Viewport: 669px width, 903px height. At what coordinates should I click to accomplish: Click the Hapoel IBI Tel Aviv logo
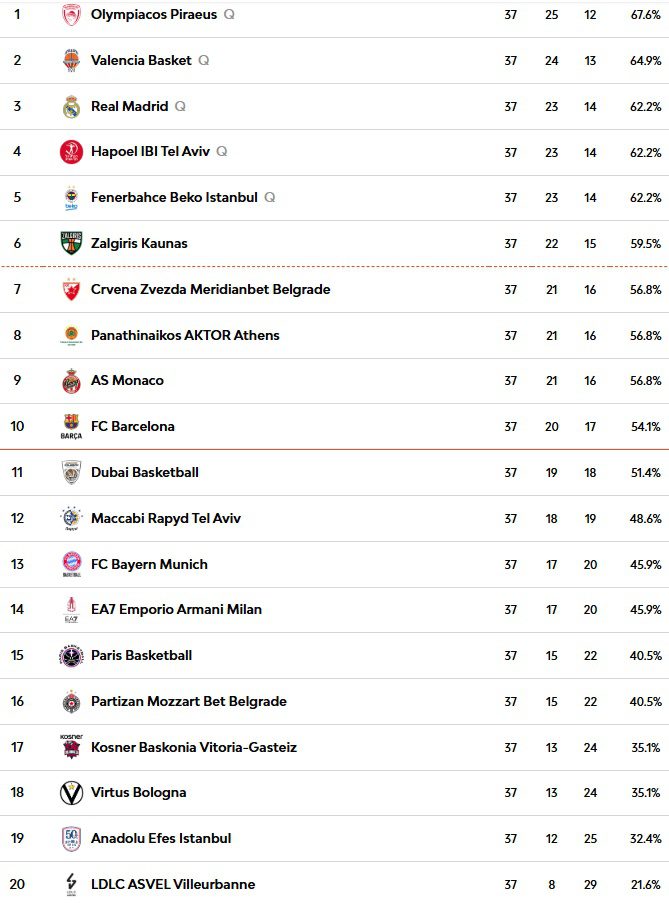pyautogui.click(x=71, y=152)
